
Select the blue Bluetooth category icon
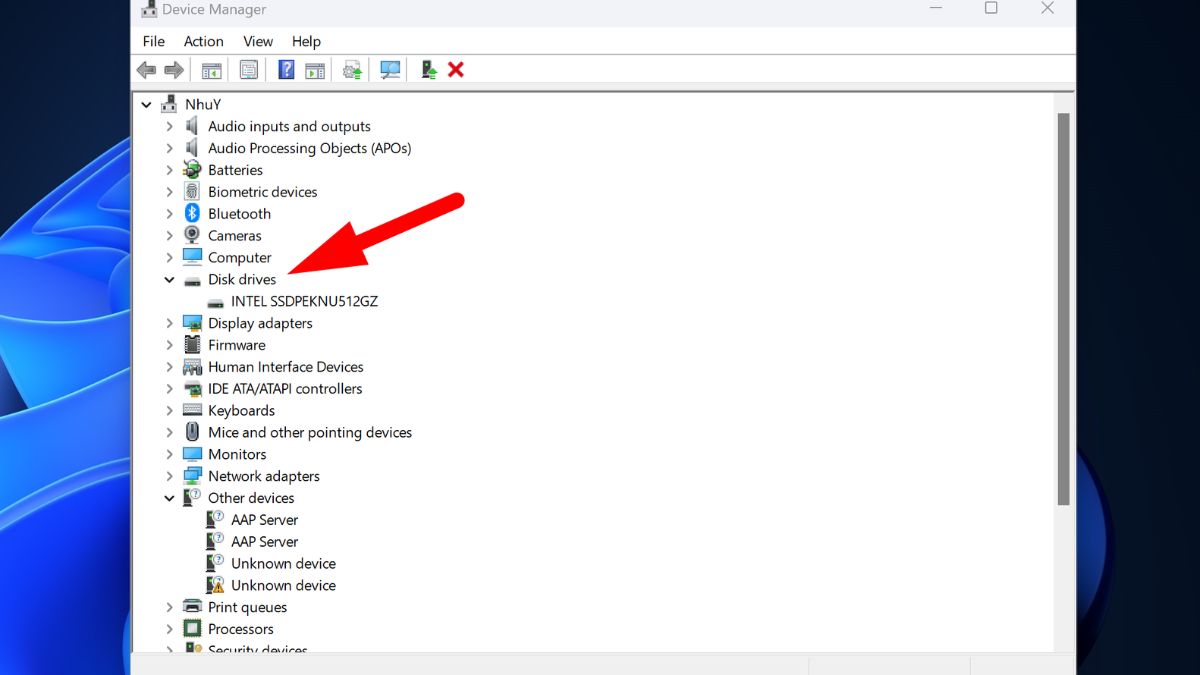pyautogui.click(x=192, y=214)
